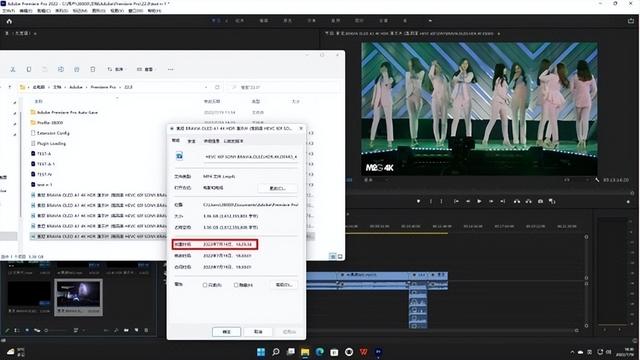Click the Share icon in File Explorer toolbar
640x360 pixels.
click(77, 69)
